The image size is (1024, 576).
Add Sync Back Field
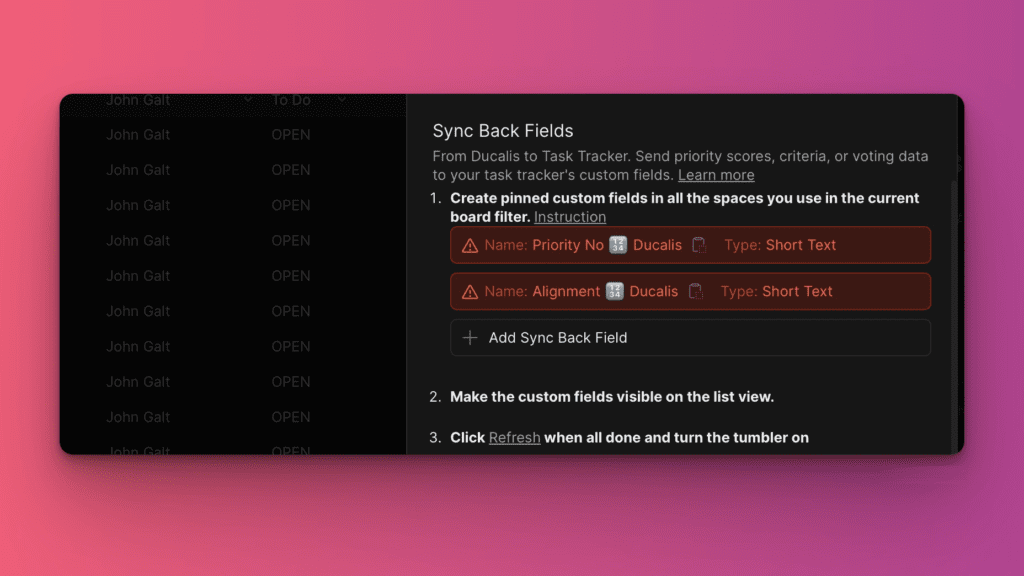click(690, 338)
